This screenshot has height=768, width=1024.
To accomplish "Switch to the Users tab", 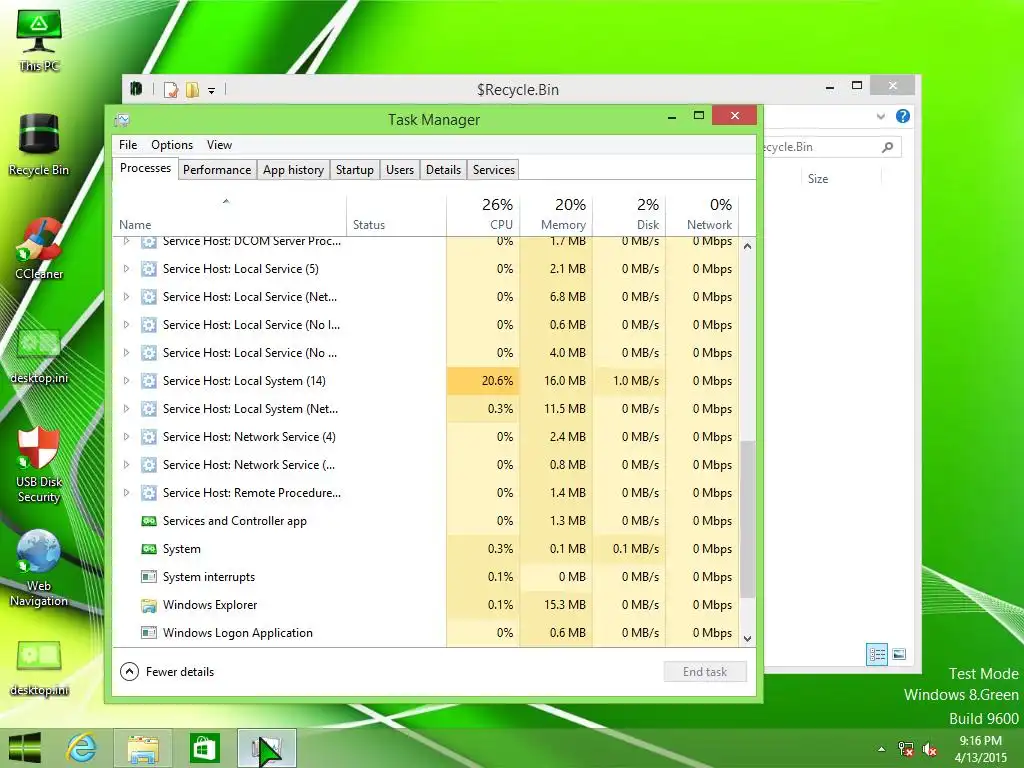I will [400, 170].
